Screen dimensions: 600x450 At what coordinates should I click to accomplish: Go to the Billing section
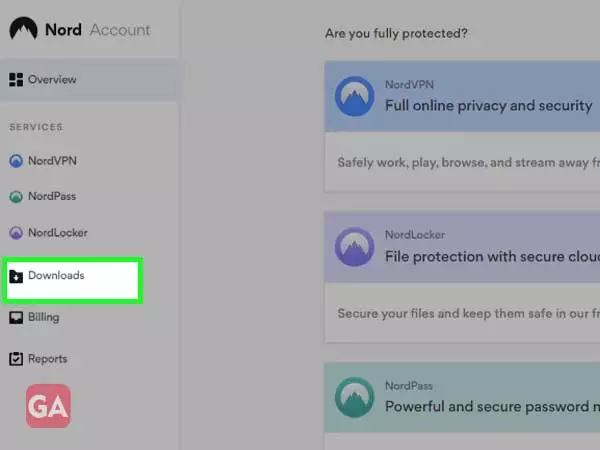pyautogui.click(x=44, y=317)
